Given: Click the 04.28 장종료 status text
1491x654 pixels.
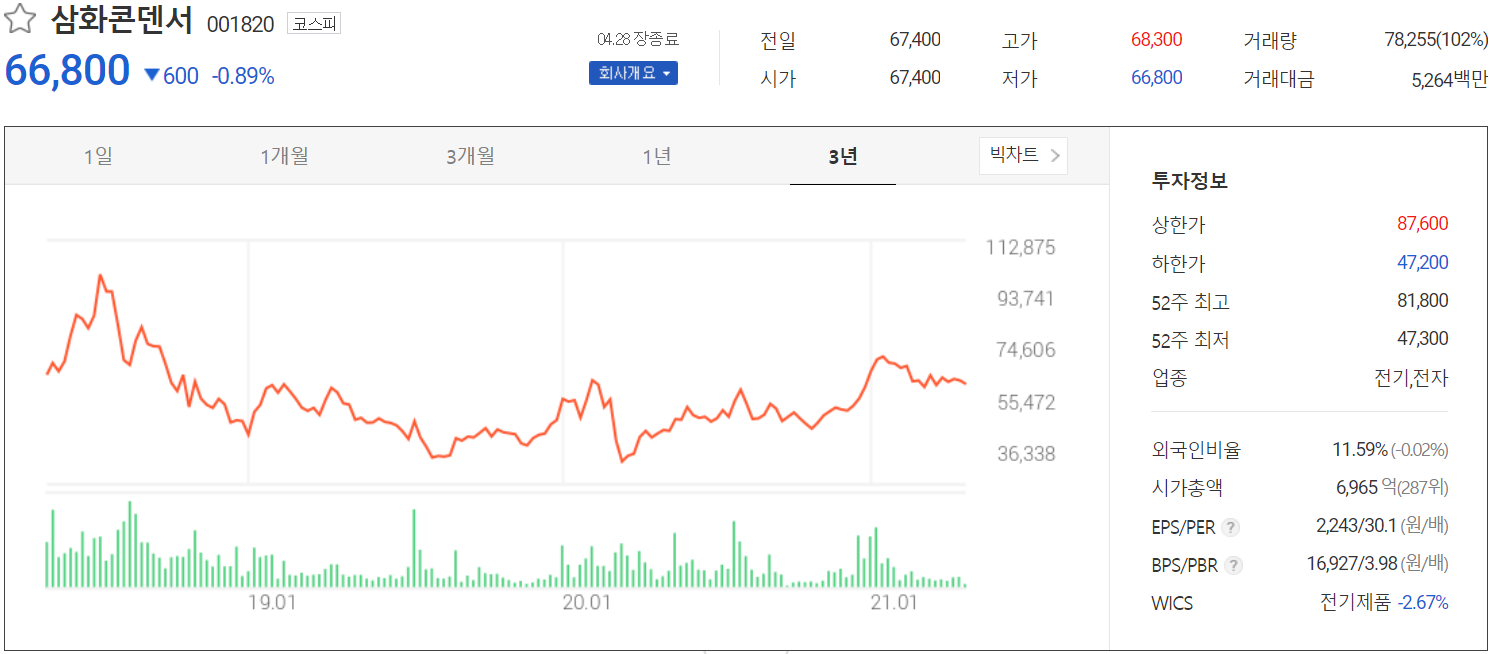Looking at the screenshot, I should coord(637,40).
